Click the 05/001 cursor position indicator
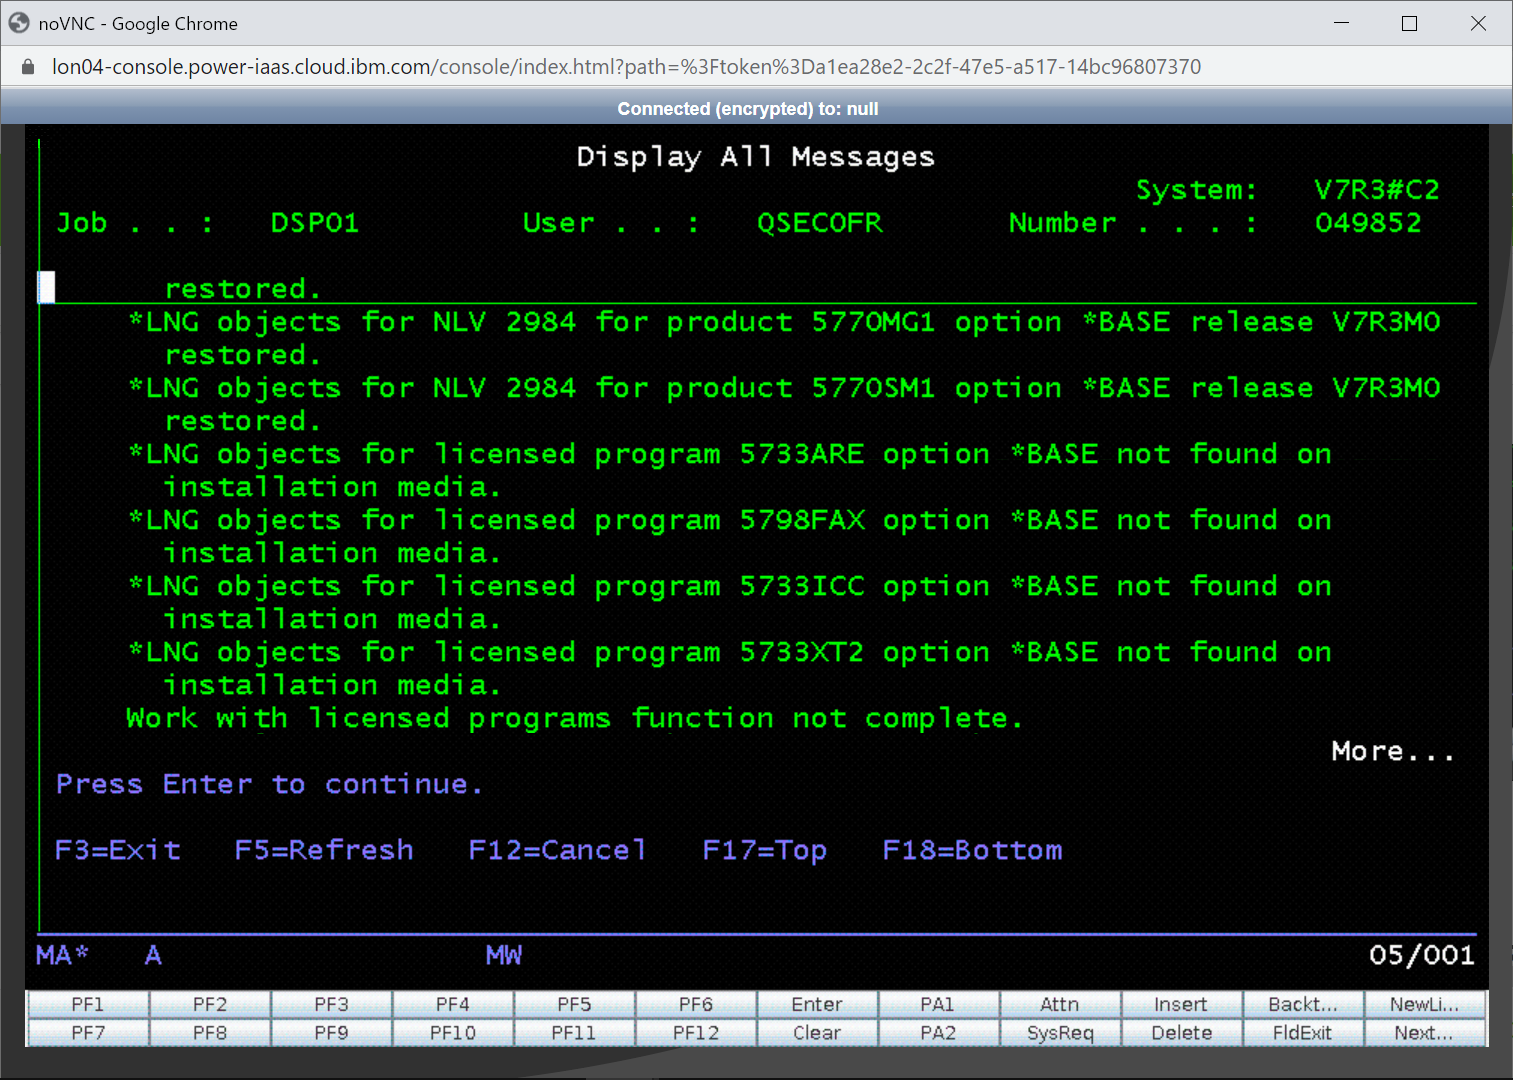The height and width of the screenshot is (1080, 1513). pos(1422,955)
